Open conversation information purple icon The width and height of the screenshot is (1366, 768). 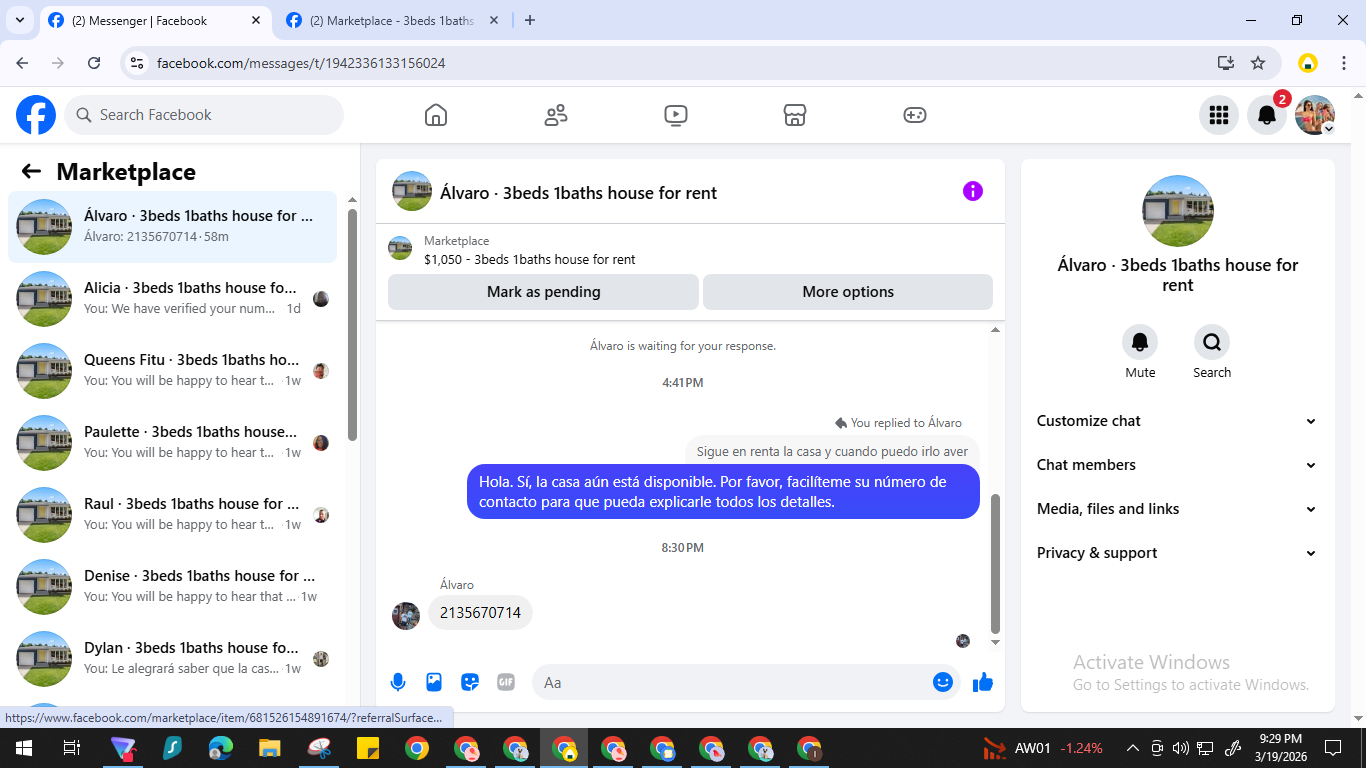point(973,191)
